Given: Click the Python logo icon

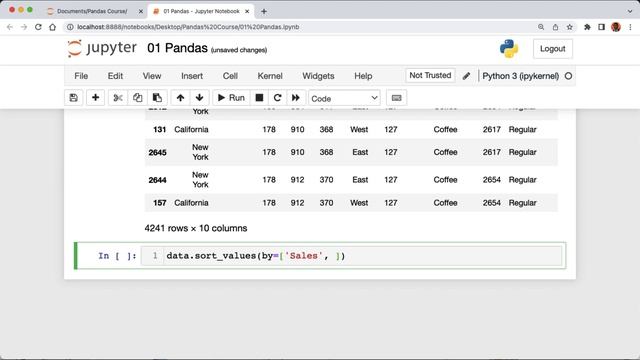Looking at the screenshot, I should tap(509, 49).
